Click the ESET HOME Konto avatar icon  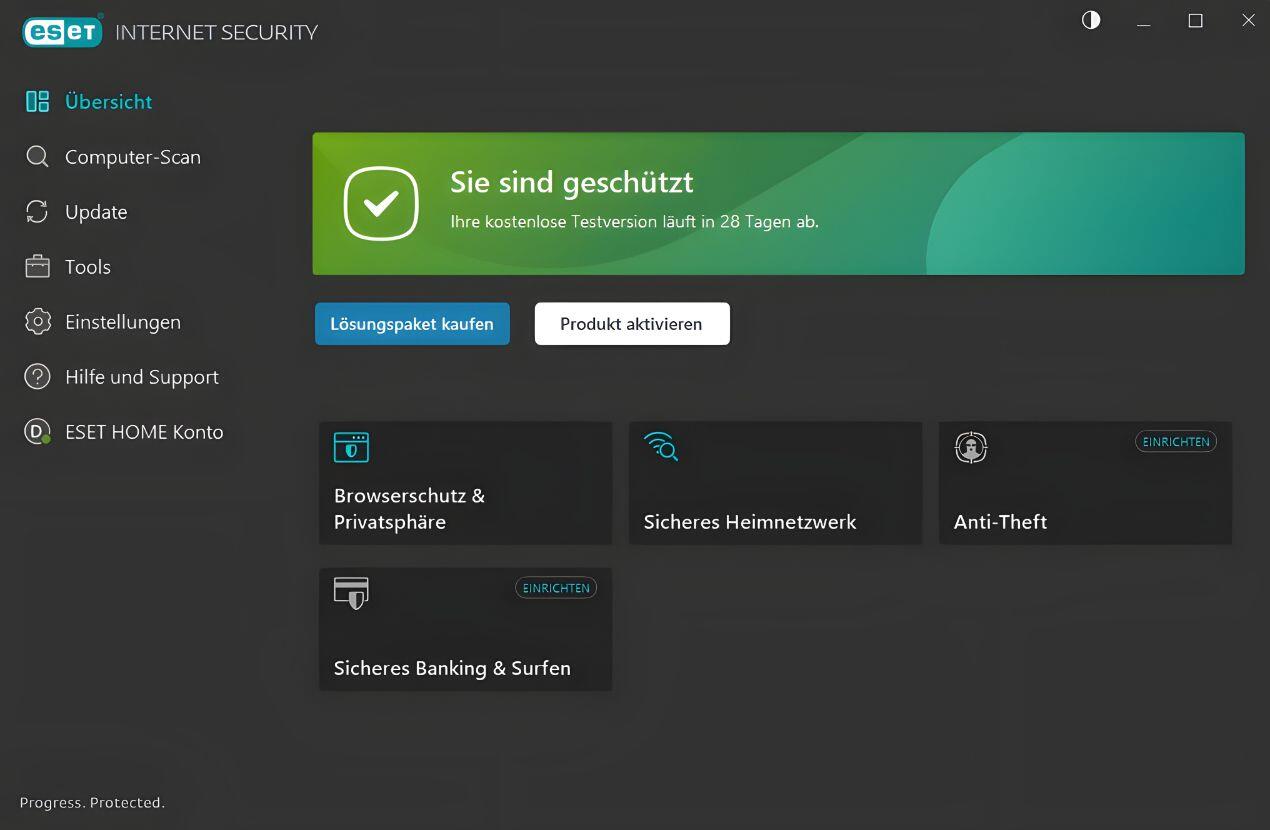(x=37, y=432)
